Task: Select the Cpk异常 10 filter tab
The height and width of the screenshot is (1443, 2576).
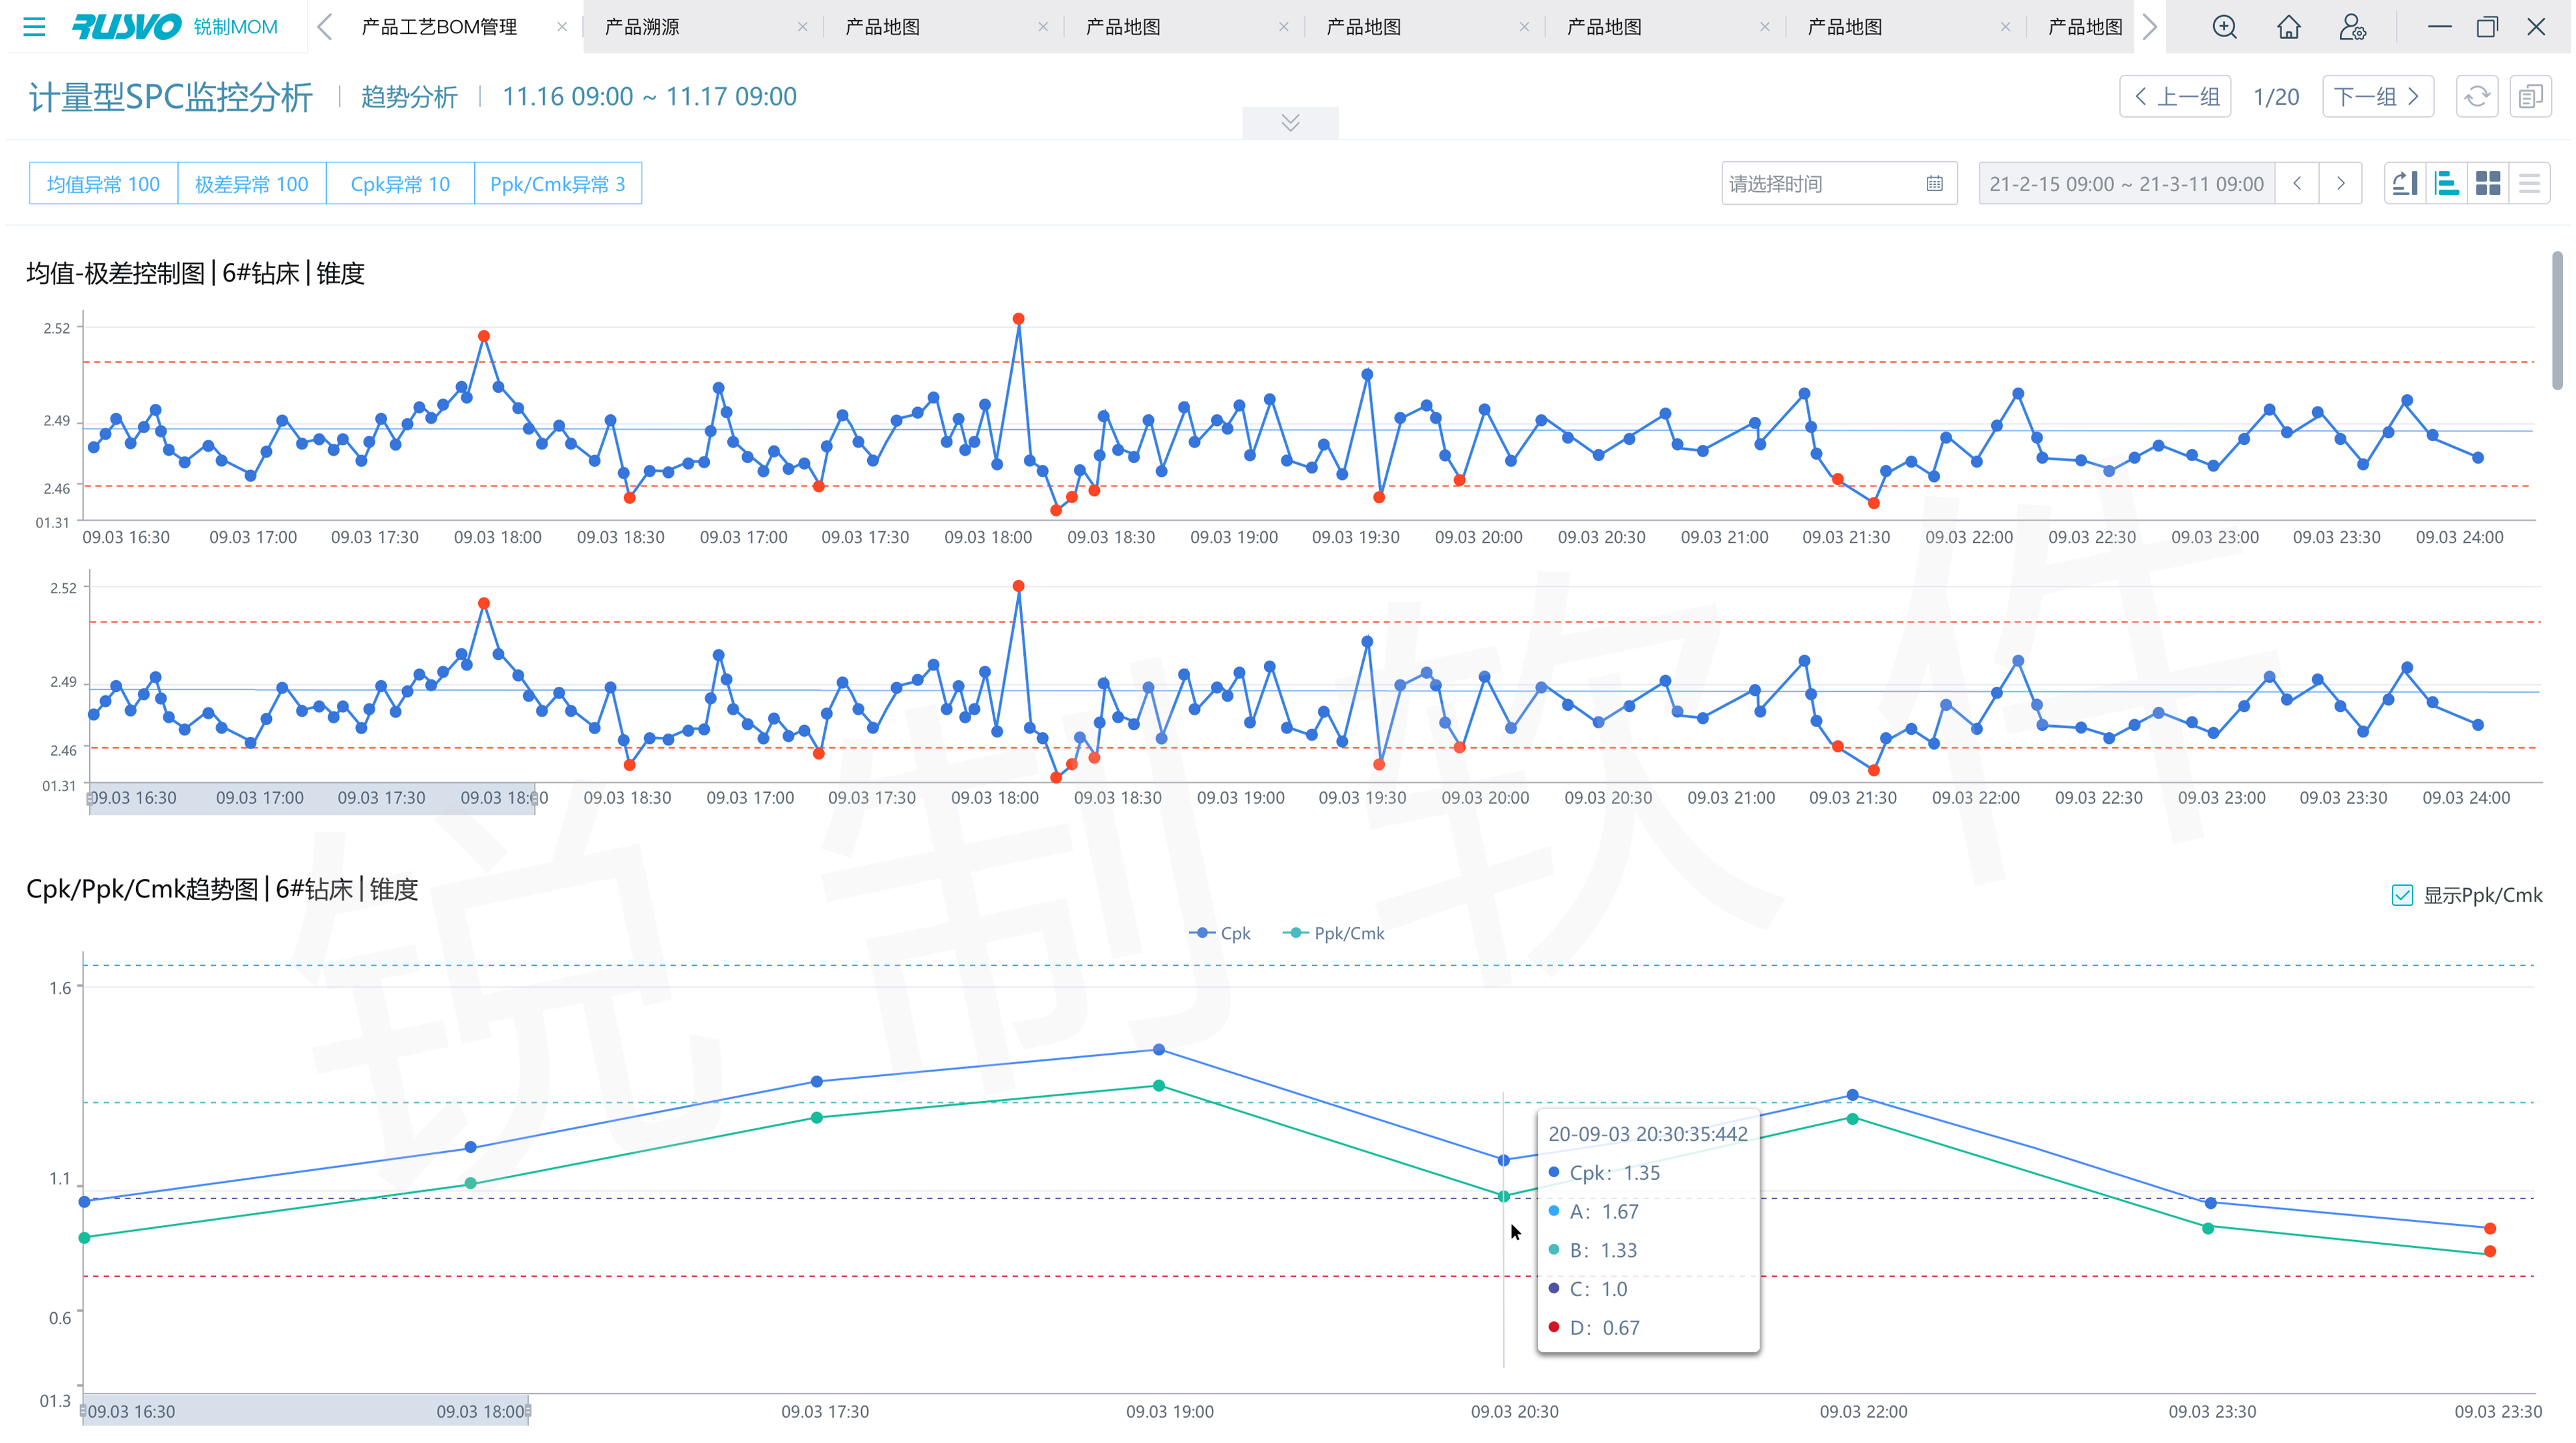Action: click(400, 184)
